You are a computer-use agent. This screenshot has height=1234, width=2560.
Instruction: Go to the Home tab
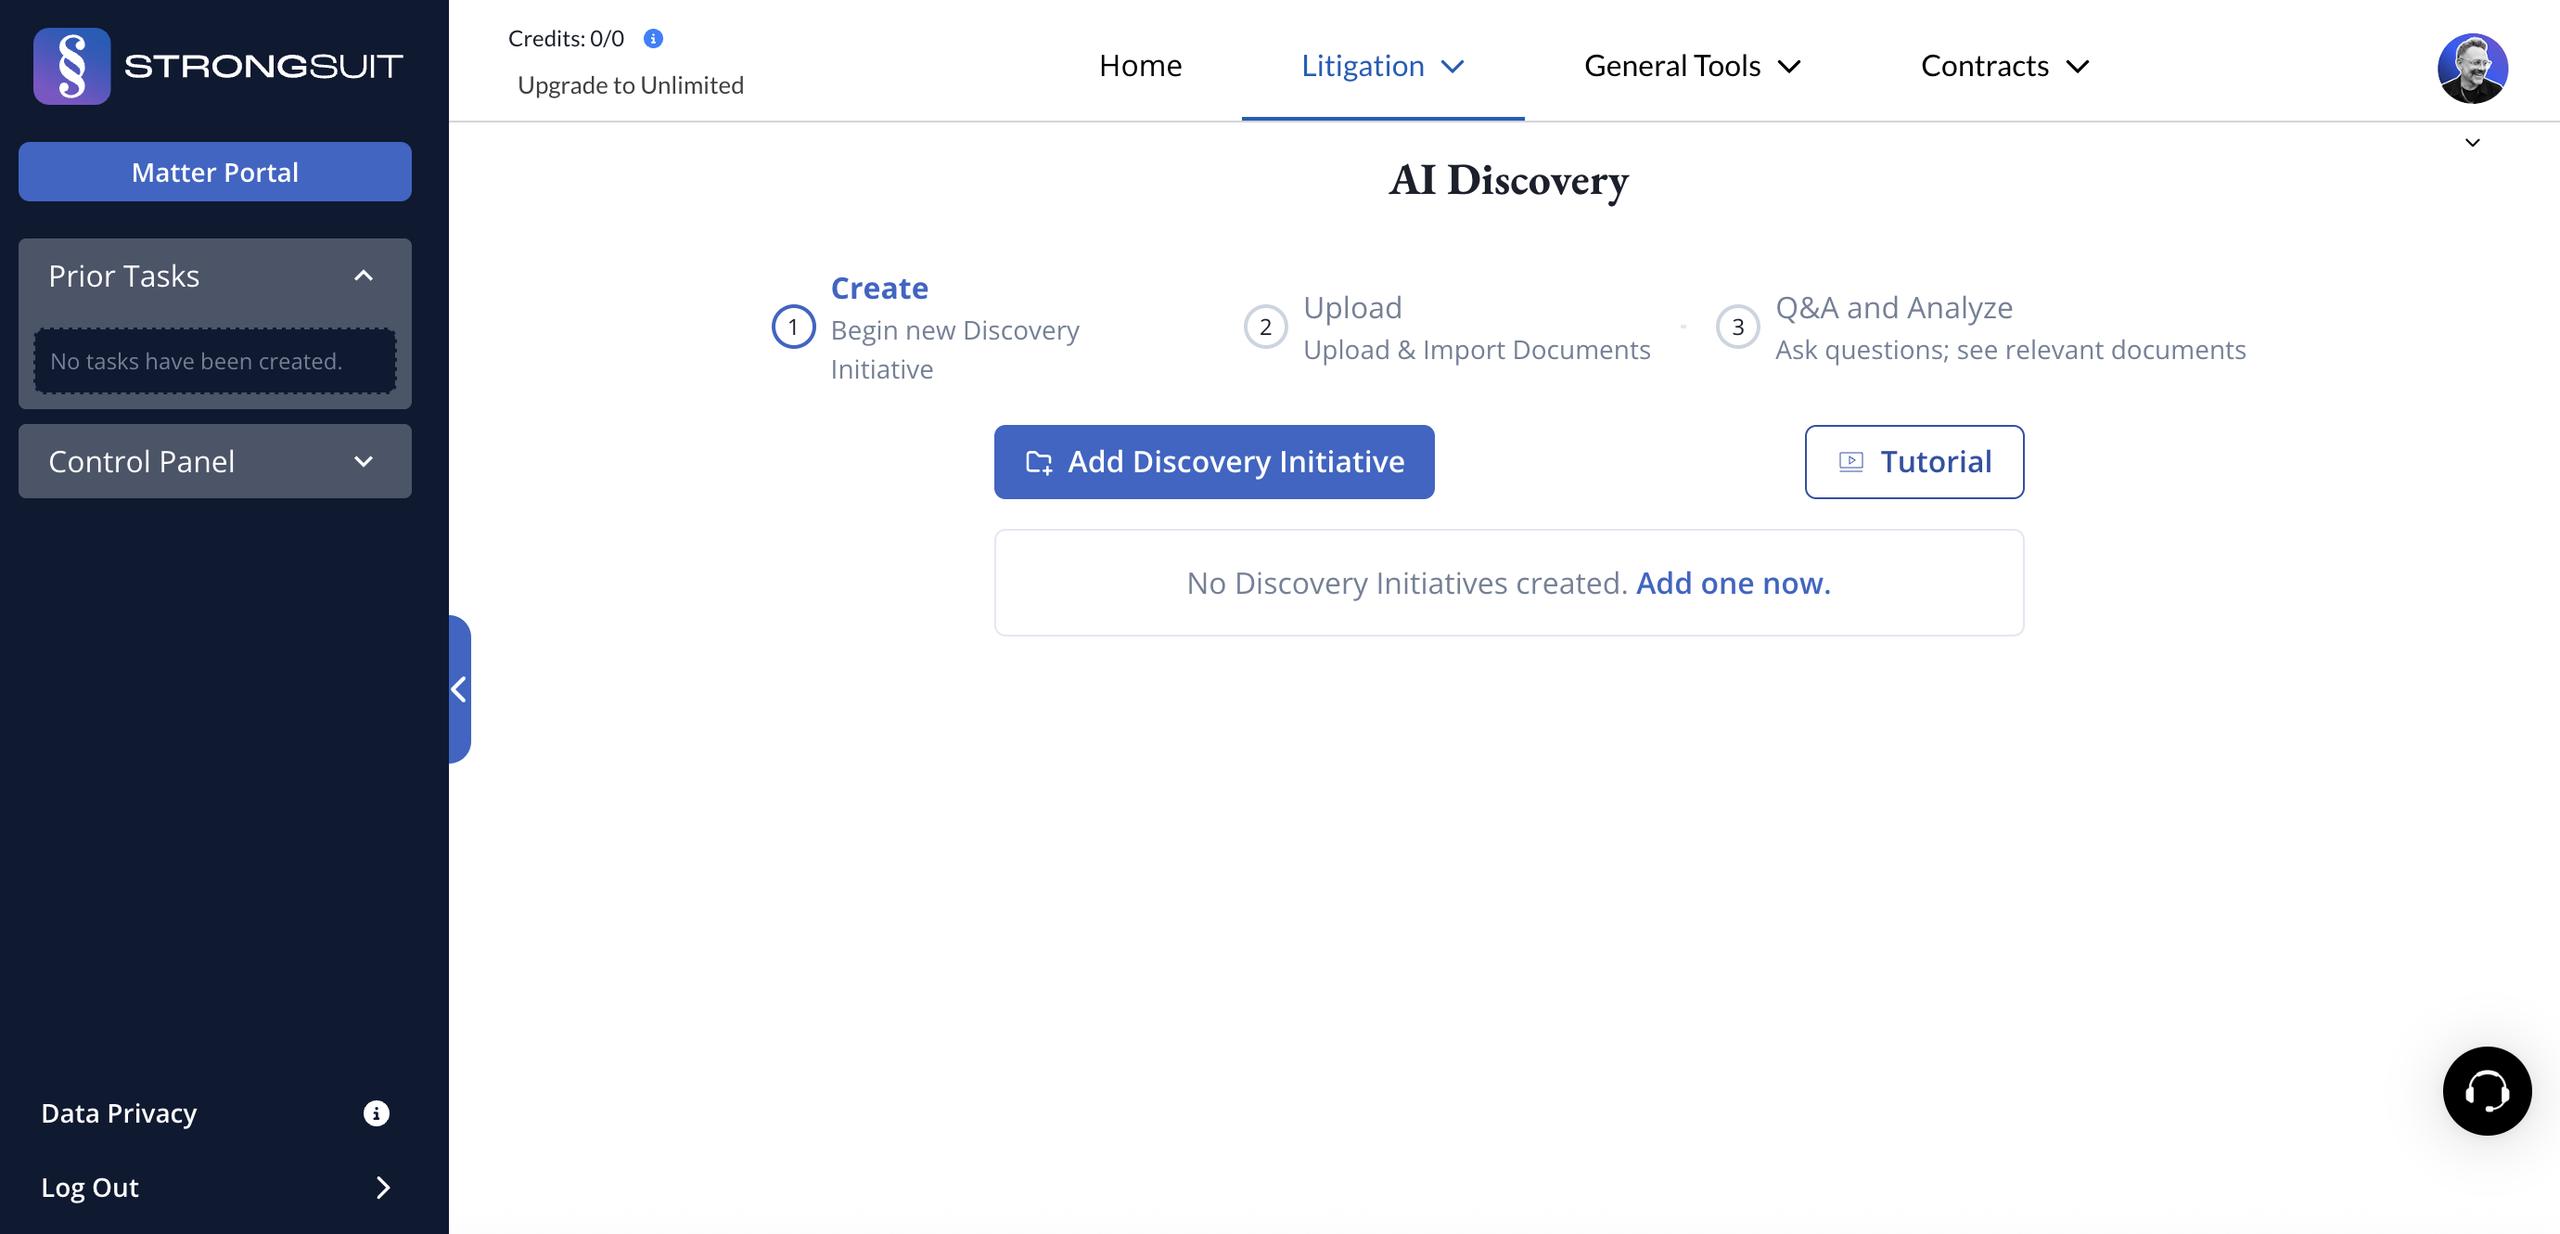1140,66
